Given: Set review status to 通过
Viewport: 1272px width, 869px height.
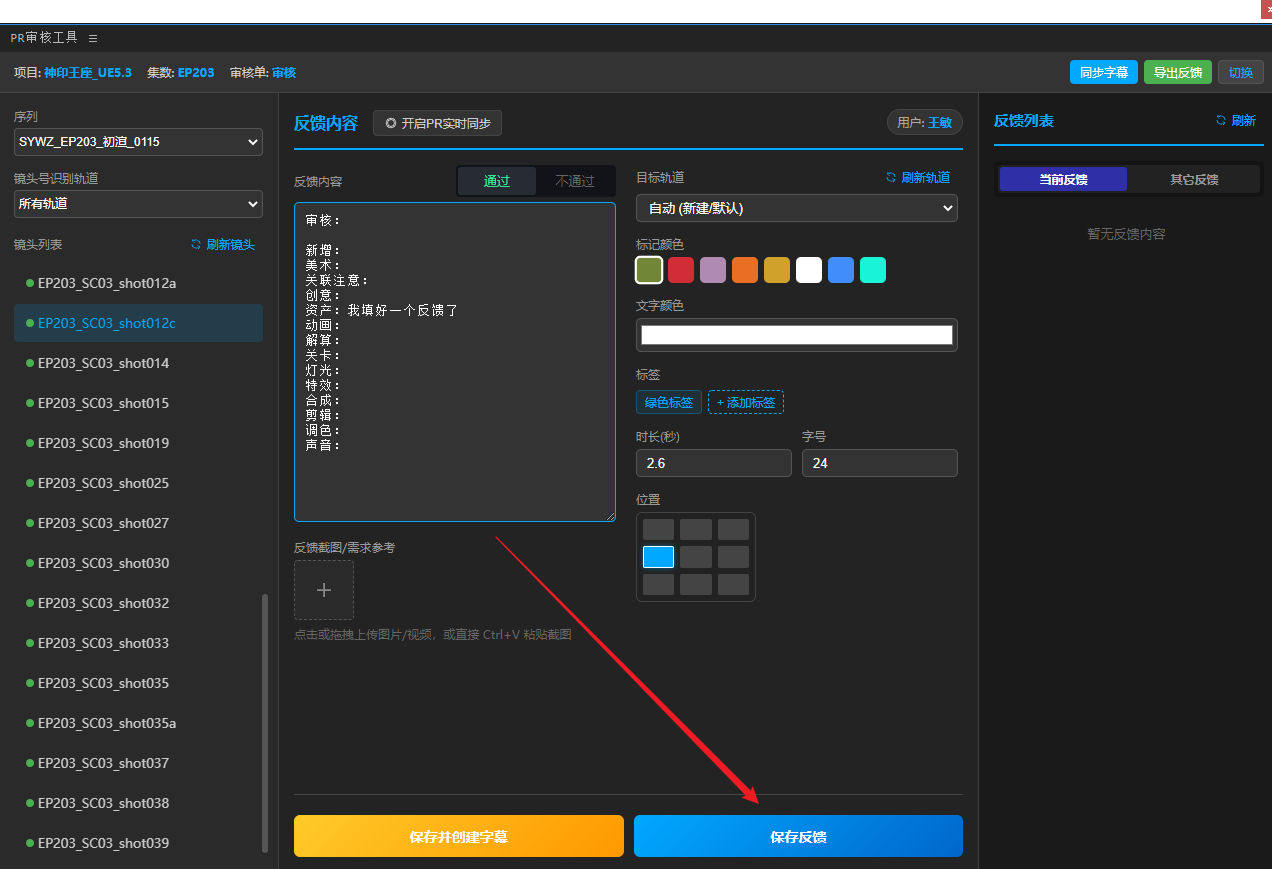Looking at the screenshot, I should coord(497,181).
